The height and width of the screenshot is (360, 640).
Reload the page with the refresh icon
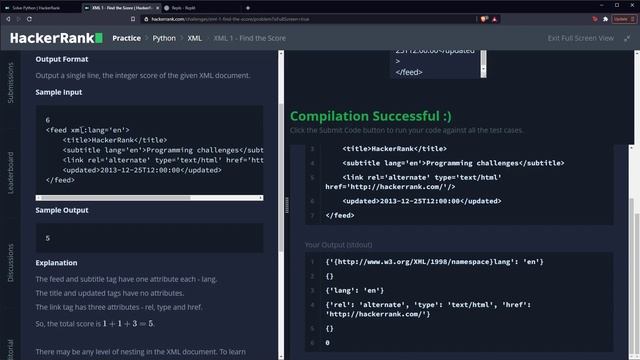click(x=29, y=19)
